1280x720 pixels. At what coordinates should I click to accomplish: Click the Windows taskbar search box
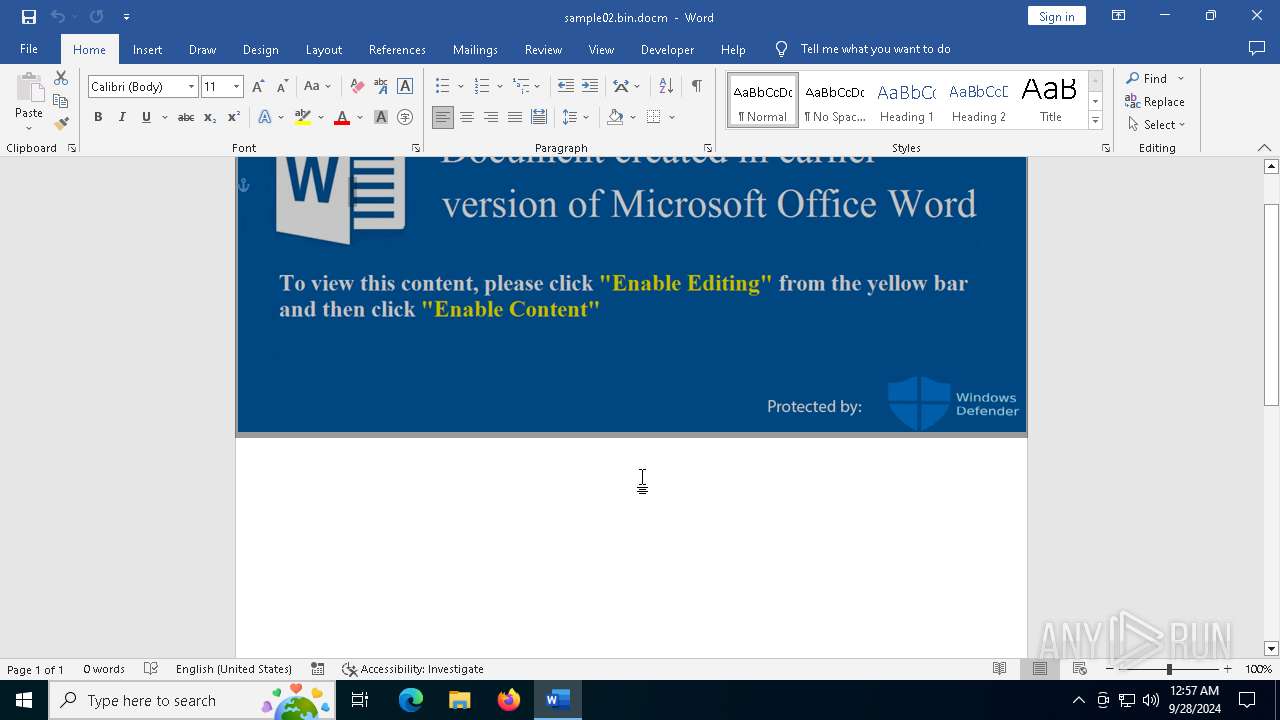point(192,700)
